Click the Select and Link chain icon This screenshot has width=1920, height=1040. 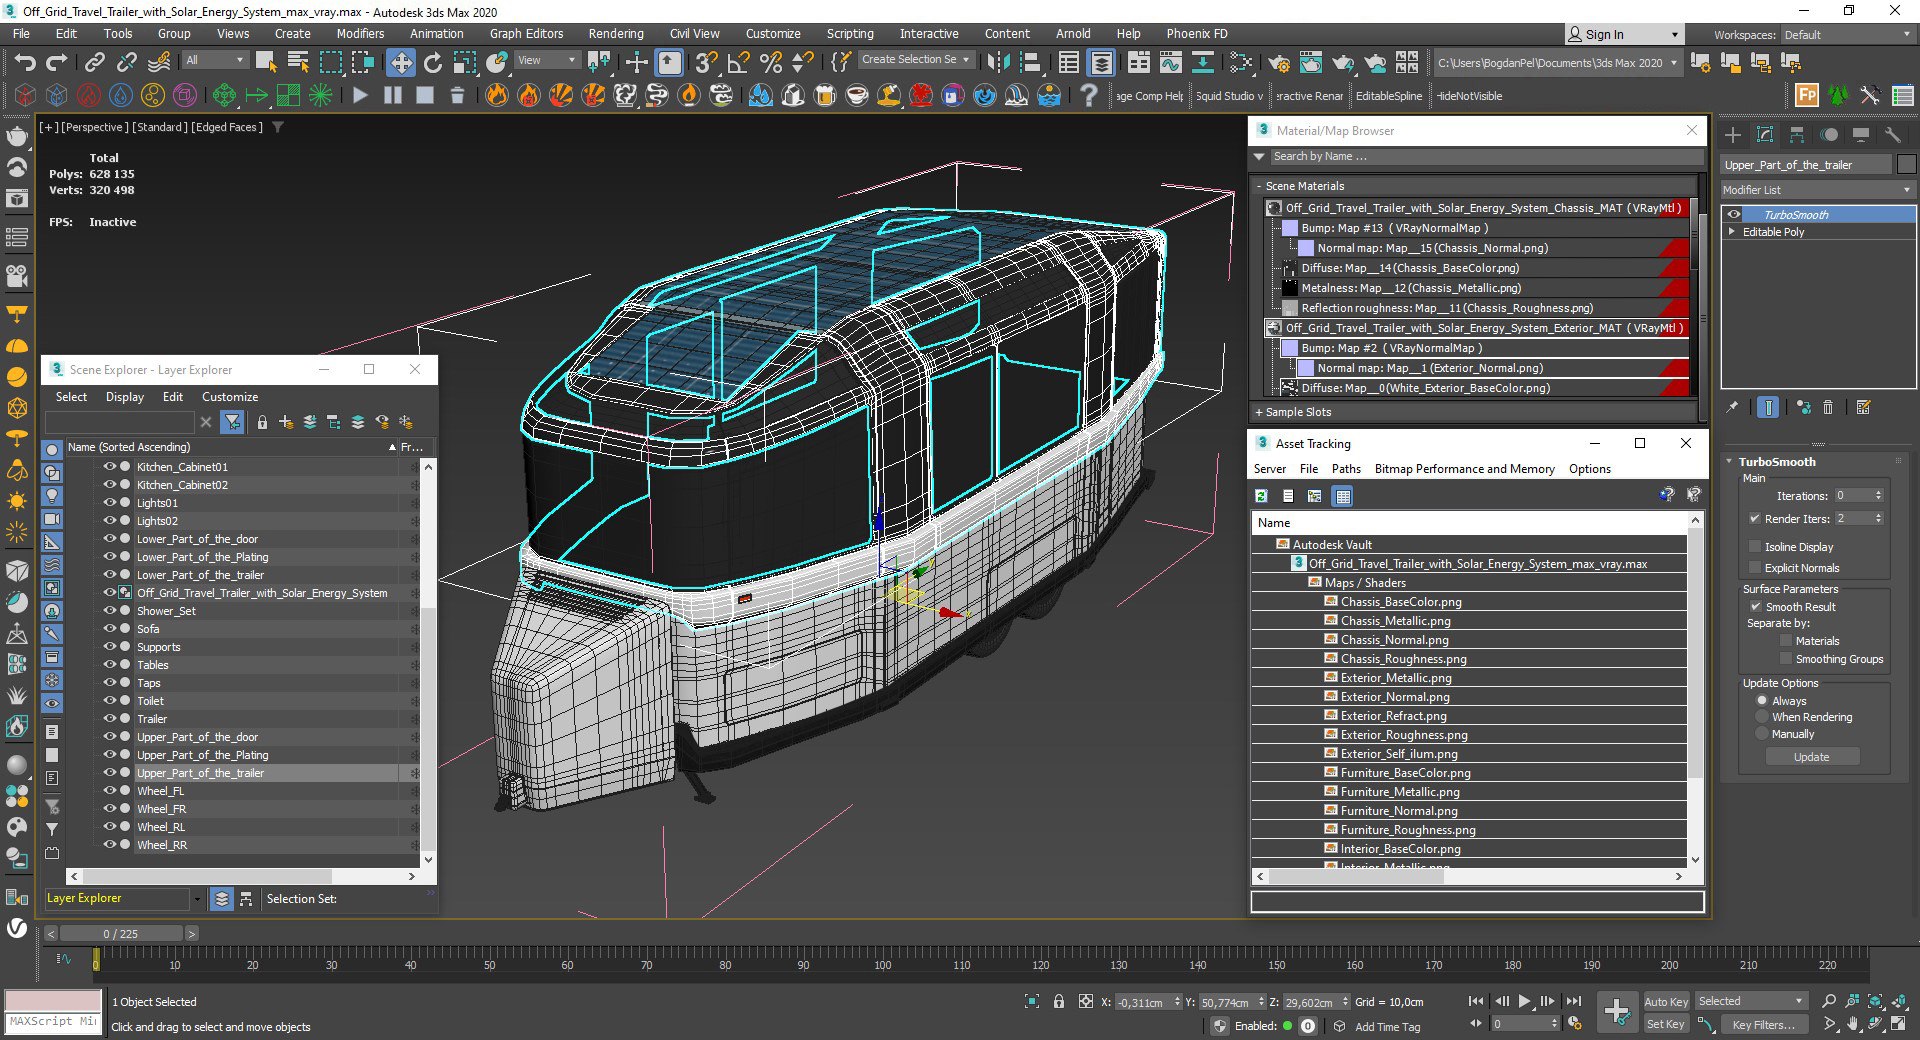point(94,62)
